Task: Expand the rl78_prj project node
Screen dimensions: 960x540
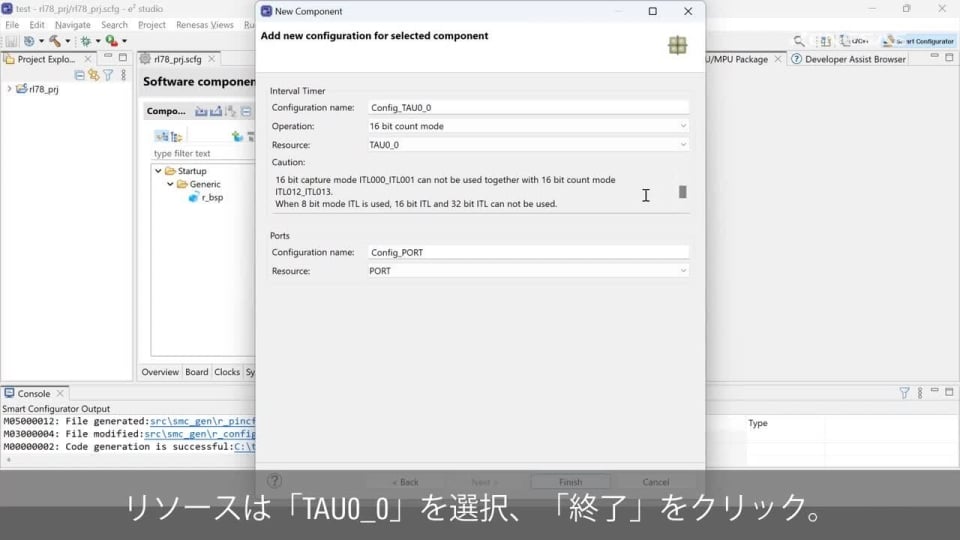Action: click(x=10, y=89)
